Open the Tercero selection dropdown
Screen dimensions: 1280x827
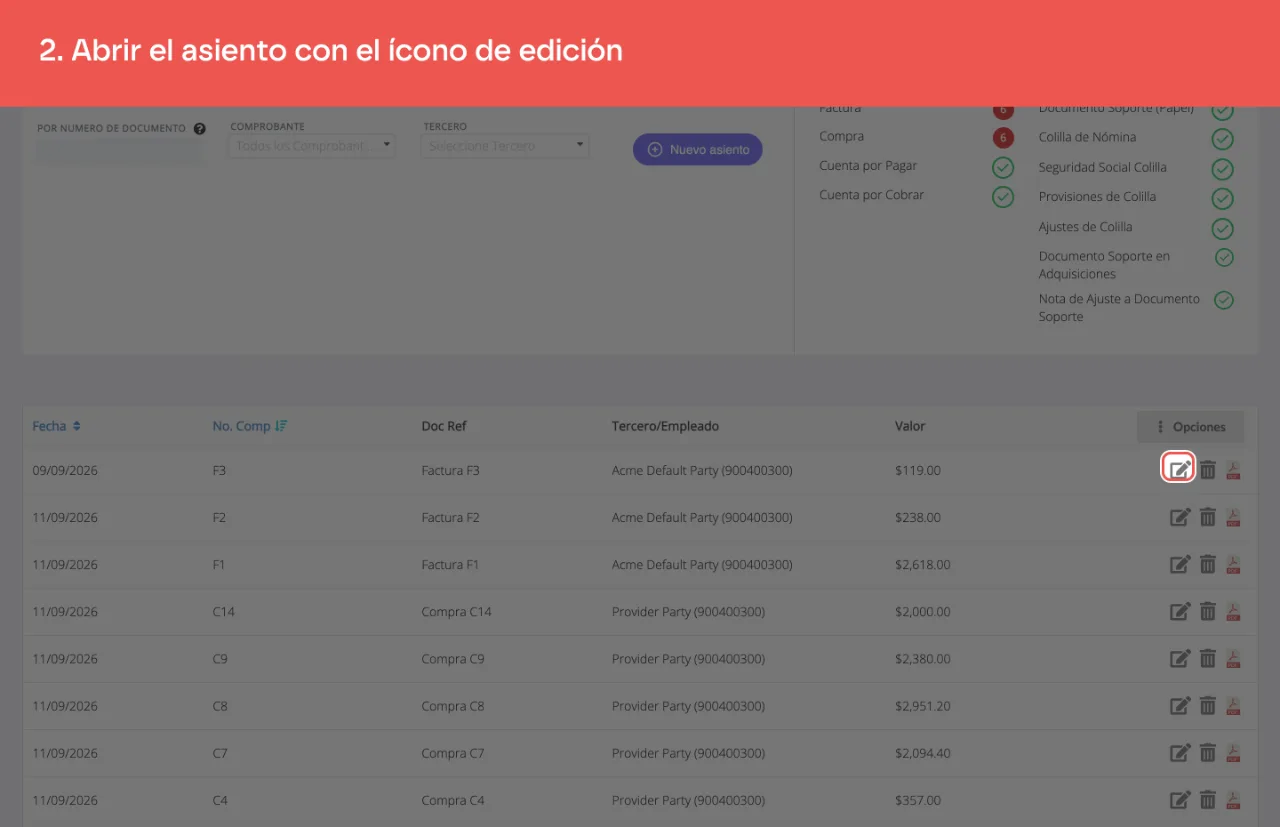pyautogui.click(x=506, y=146)
